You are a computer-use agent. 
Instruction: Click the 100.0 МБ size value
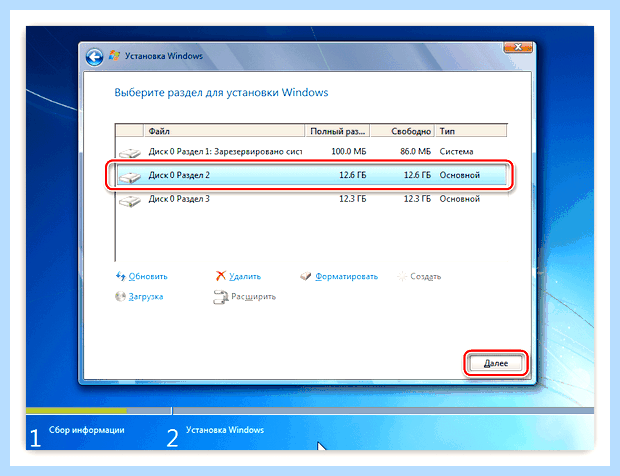349,151
